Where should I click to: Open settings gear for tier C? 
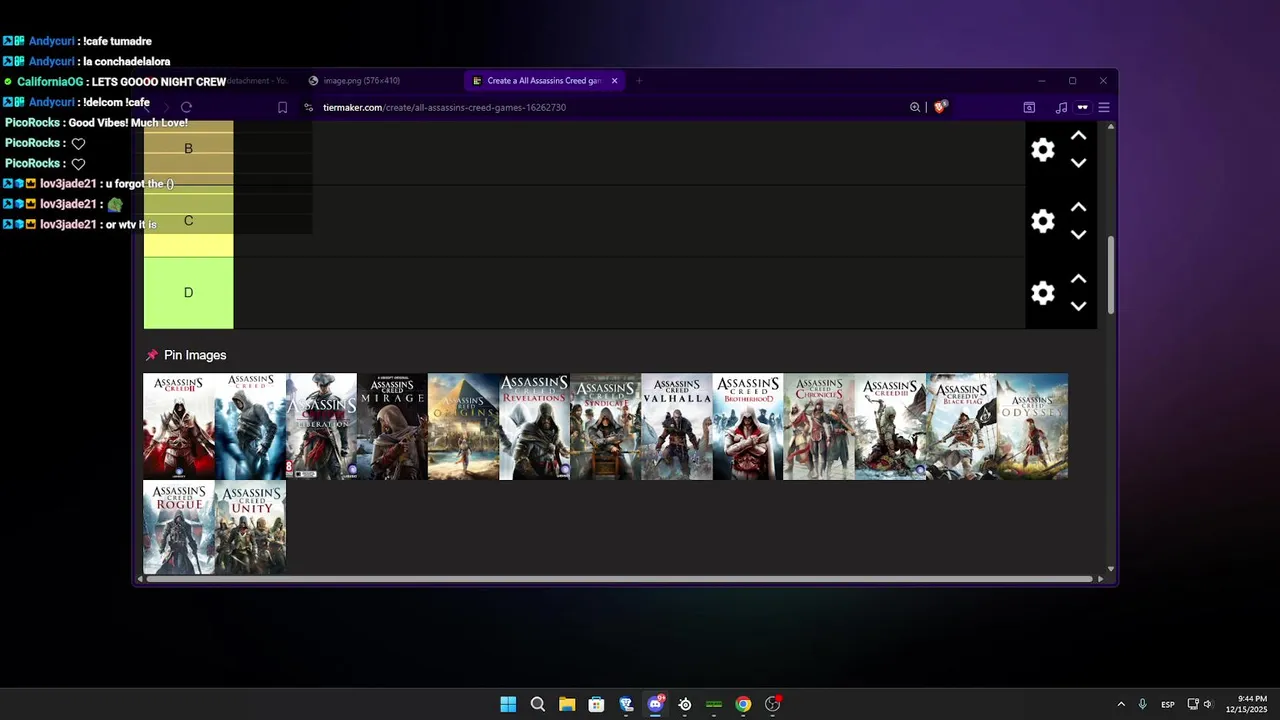click(1043, 222)
